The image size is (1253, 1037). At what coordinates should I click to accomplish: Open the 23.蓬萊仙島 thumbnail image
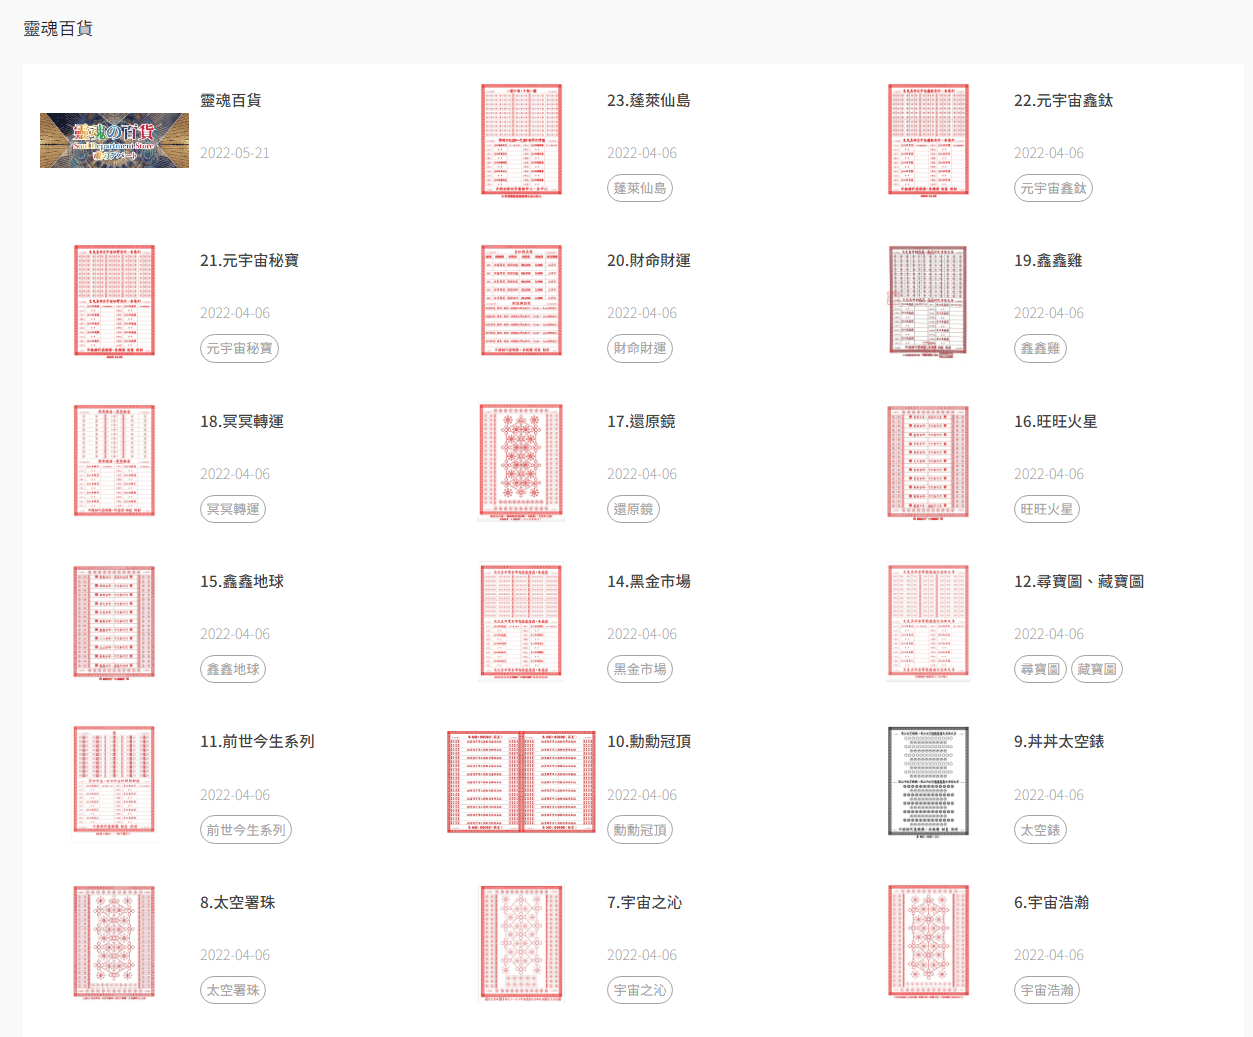pyautogui.click(x=521, y=140)
